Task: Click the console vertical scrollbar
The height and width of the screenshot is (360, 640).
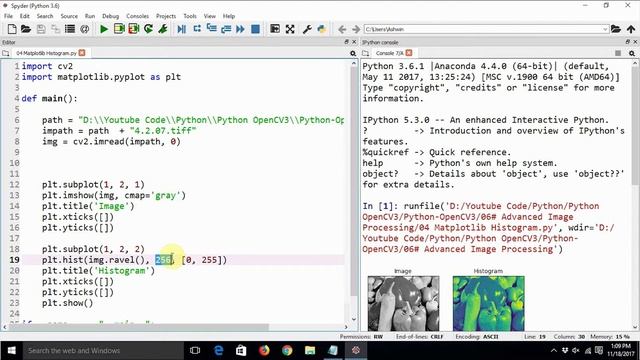Action: click(x=635, y=125)
